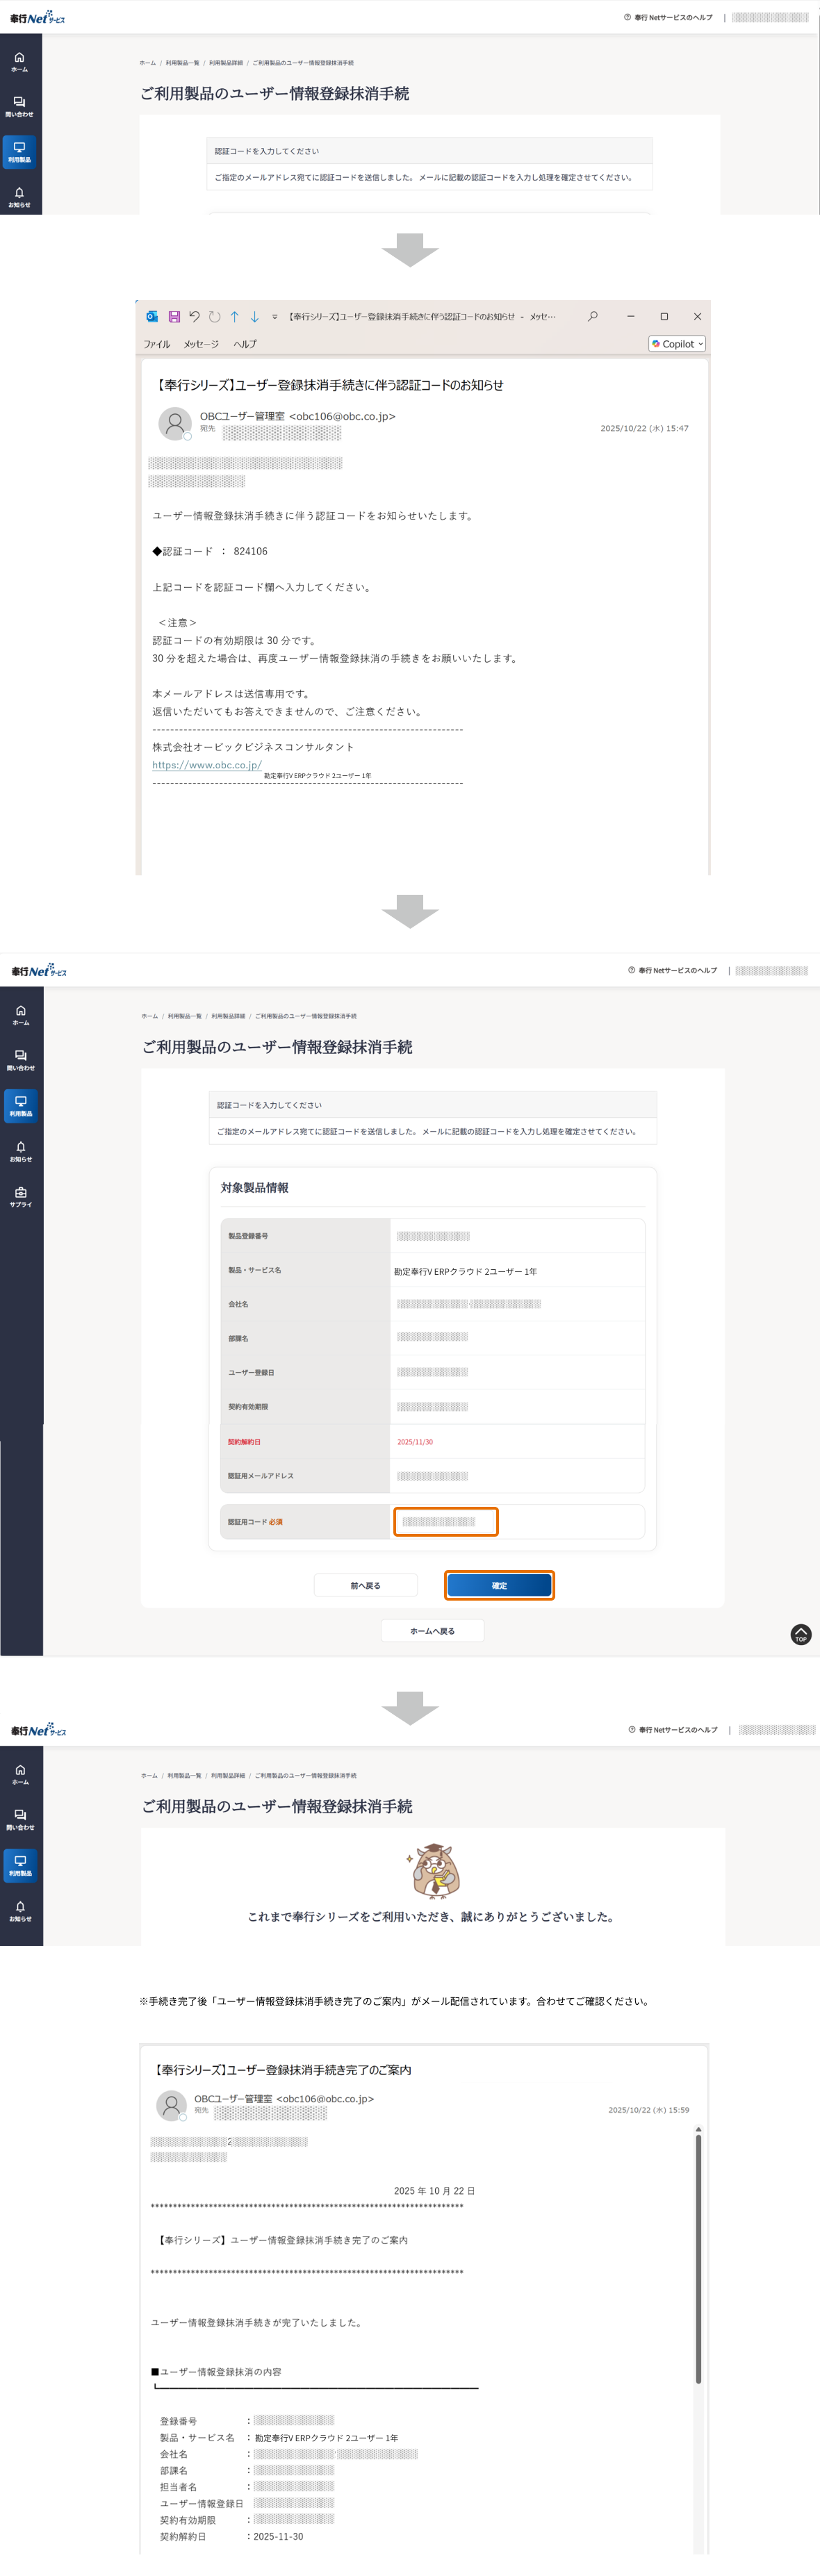
Task: Click the ホームへ戻る button
Action: 432,1631
